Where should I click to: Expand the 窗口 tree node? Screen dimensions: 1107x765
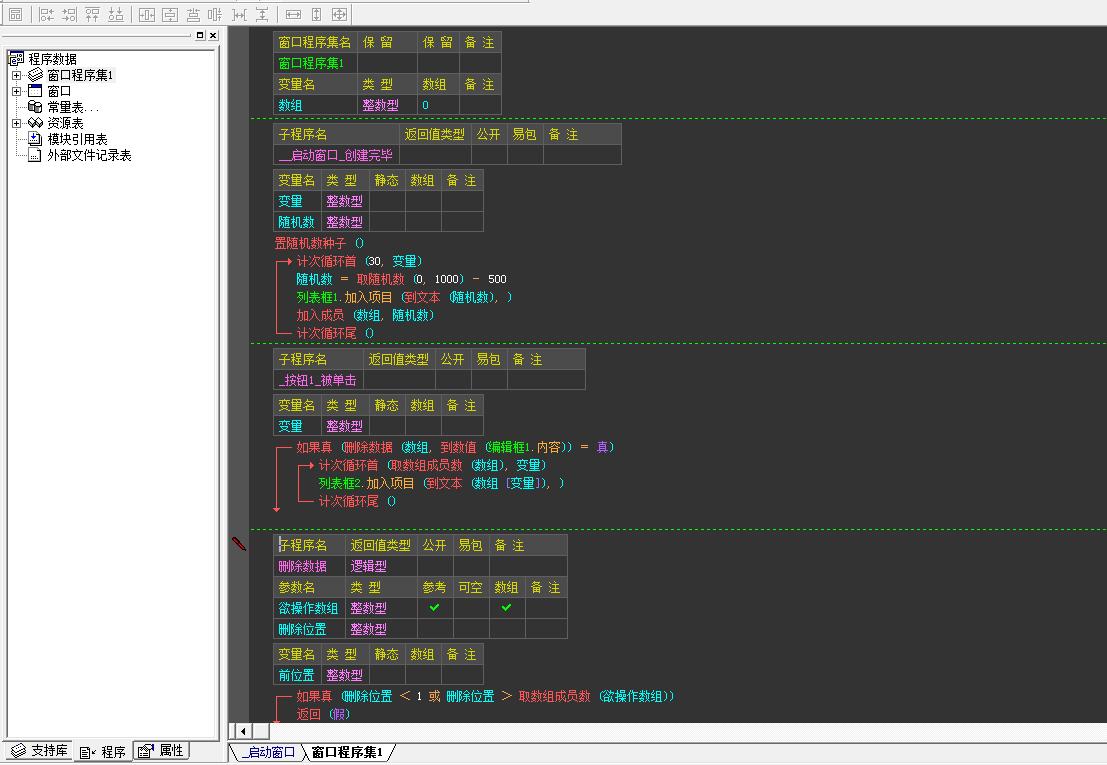pyautogui.click(x=16, y=91)
